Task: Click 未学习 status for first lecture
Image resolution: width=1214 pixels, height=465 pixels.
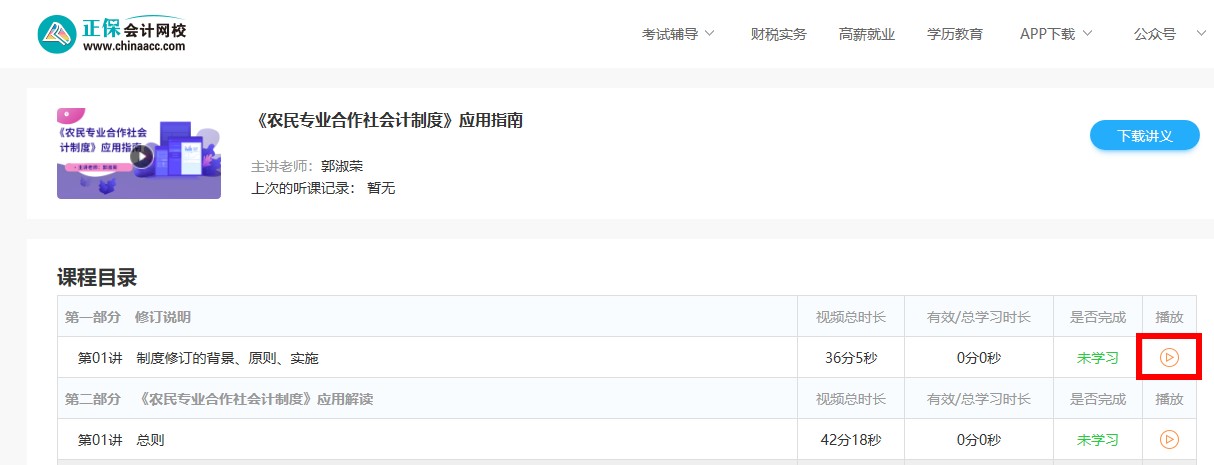Action: coord(1097,358)
